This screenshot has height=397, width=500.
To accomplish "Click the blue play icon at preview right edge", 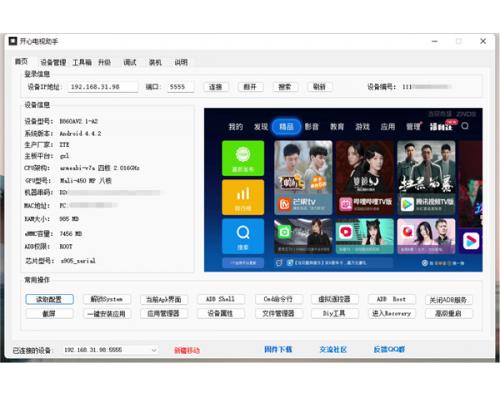I will pos(471,241).
